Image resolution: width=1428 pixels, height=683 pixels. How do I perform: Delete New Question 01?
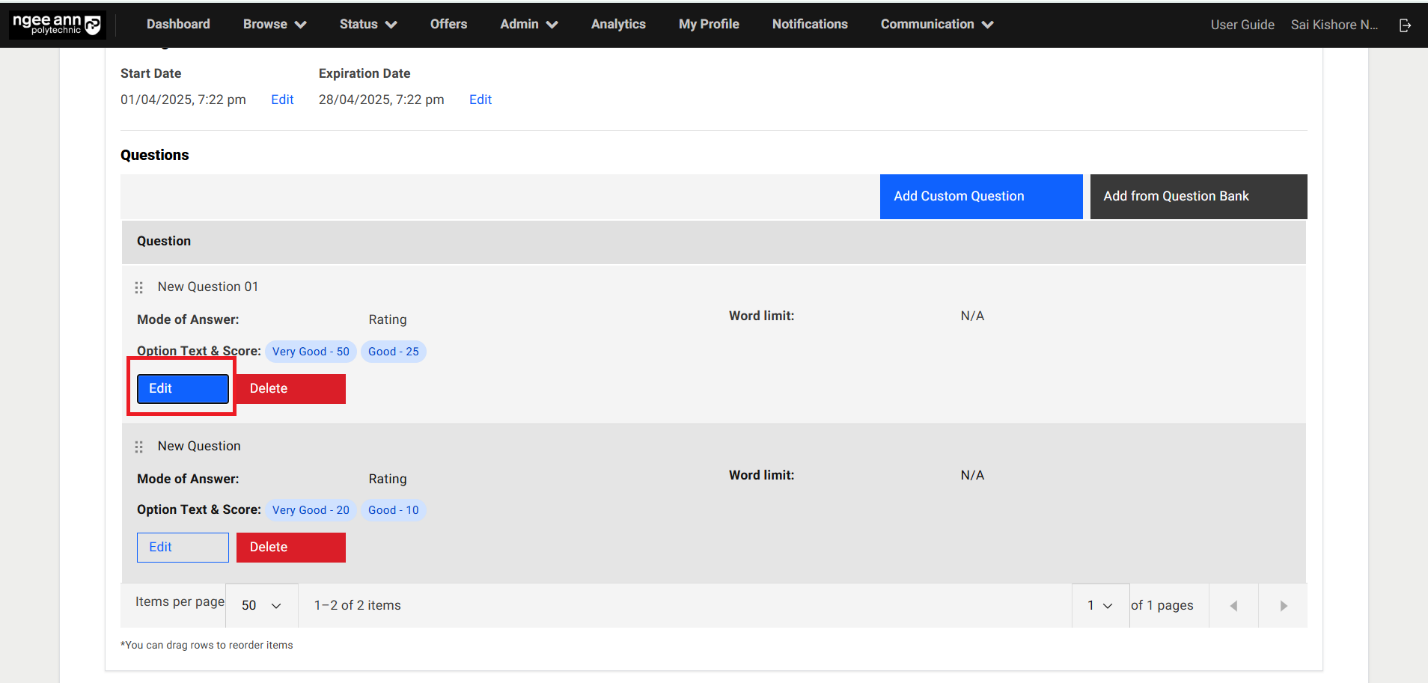(290, 389)
